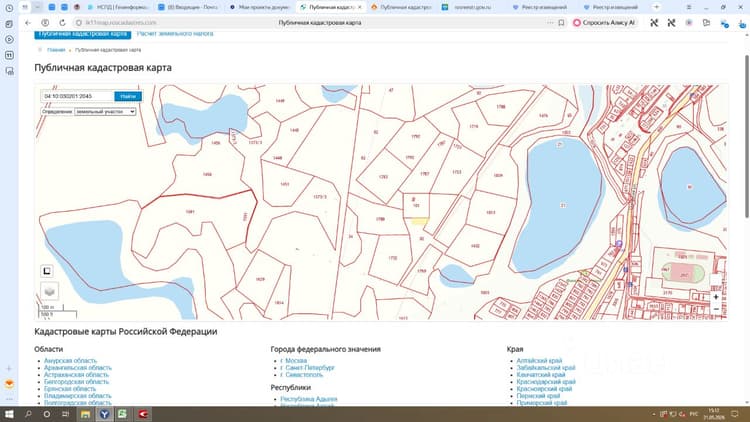Screen dimensions: 750x422
Task: Add a sidebar item with plus icon
Action: coord(9,368)
